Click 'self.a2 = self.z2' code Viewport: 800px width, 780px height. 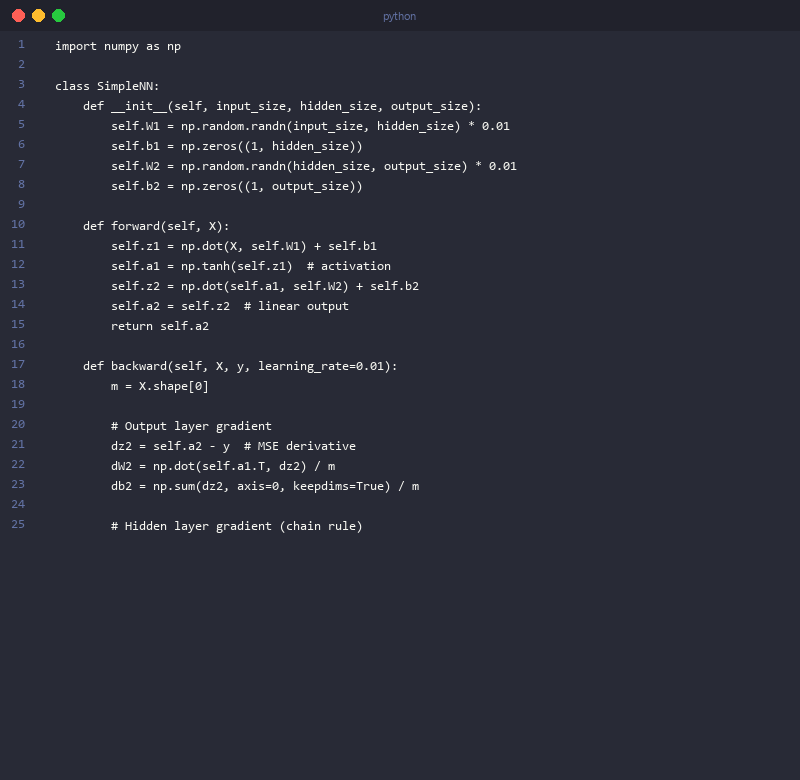pyautogui.click(x=170, y=306)
